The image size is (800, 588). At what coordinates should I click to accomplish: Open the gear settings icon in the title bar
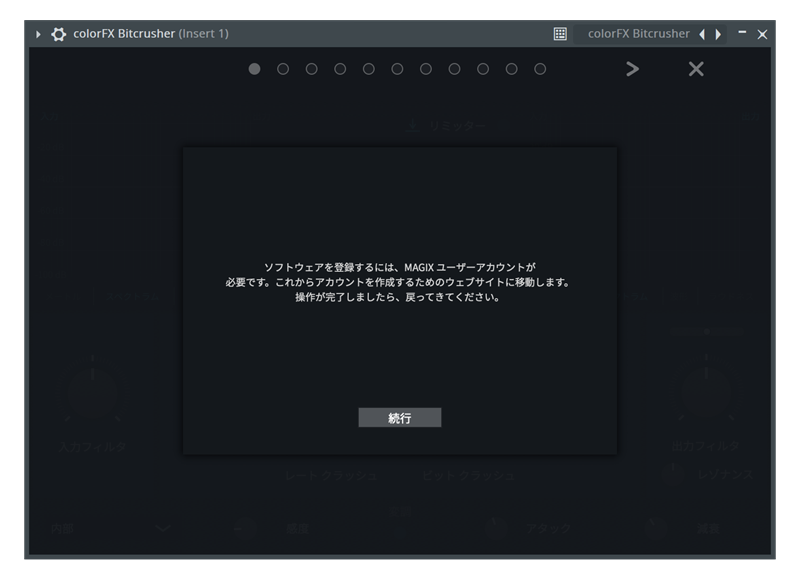point(59,34)
